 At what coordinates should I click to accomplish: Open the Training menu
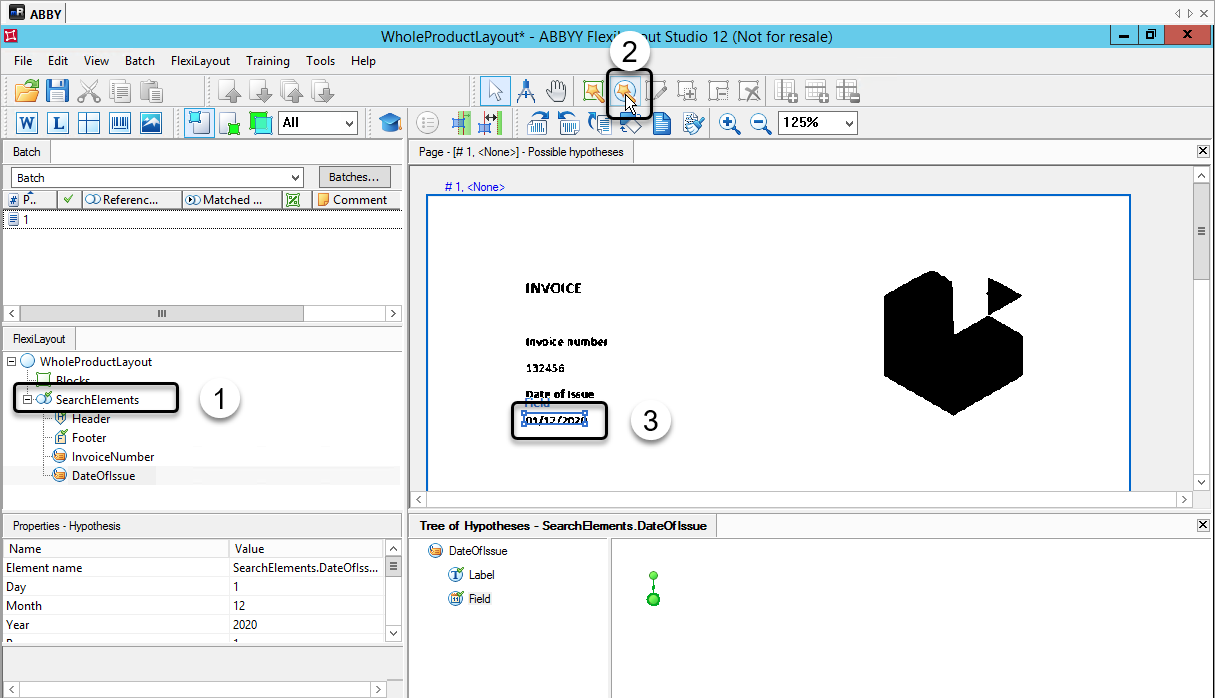[268, 61]
